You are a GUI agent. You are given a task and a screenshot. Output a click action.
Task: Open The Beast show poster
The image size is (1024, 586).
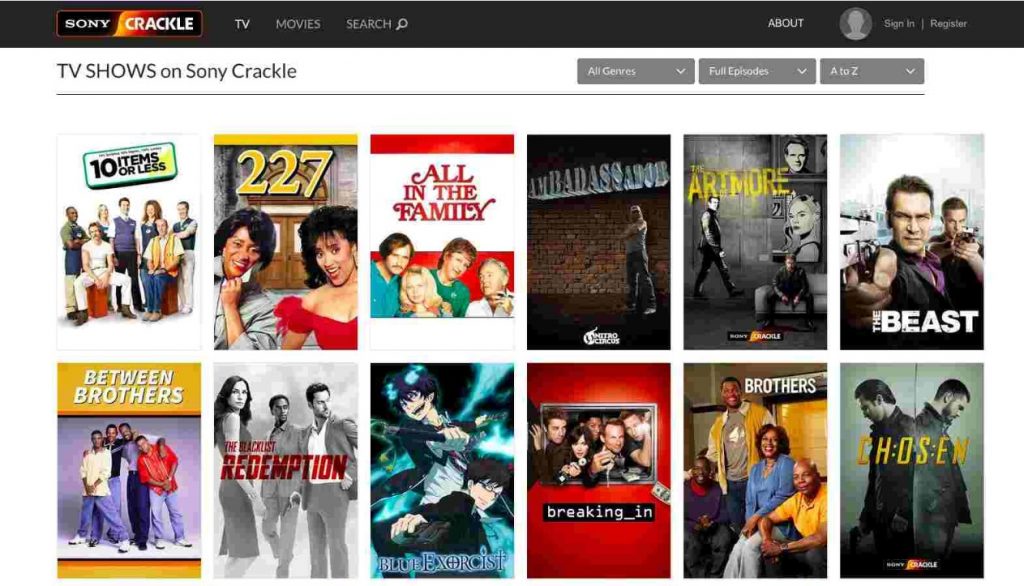(912, 242)
